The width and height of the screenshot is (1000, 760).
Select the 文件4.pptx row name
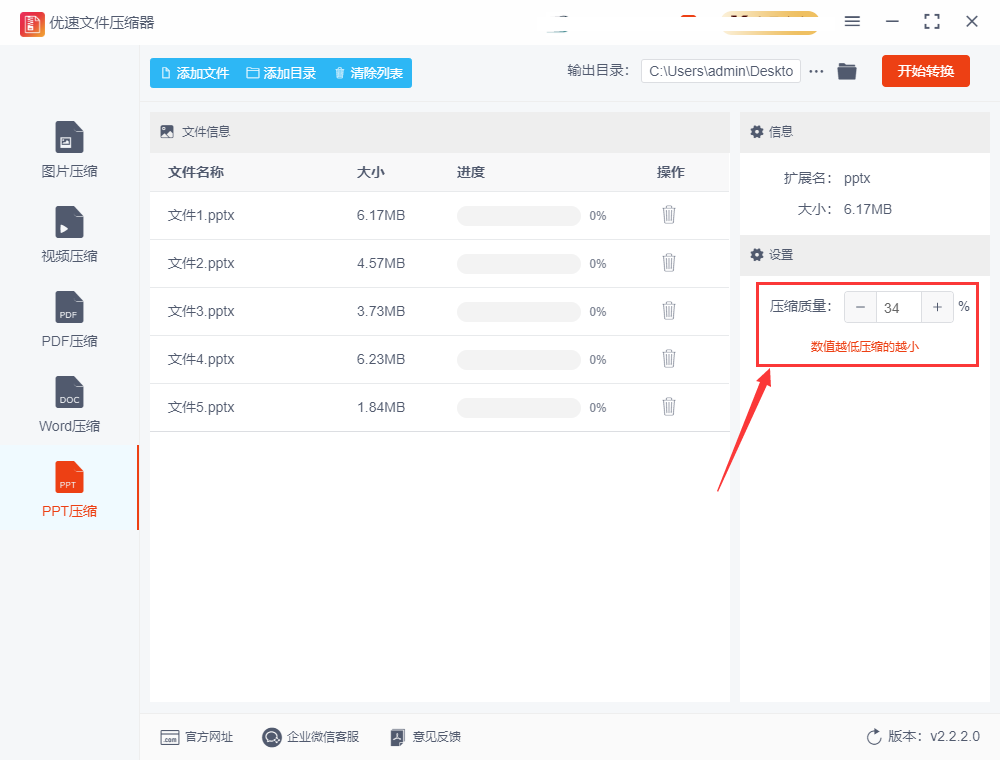201,359
